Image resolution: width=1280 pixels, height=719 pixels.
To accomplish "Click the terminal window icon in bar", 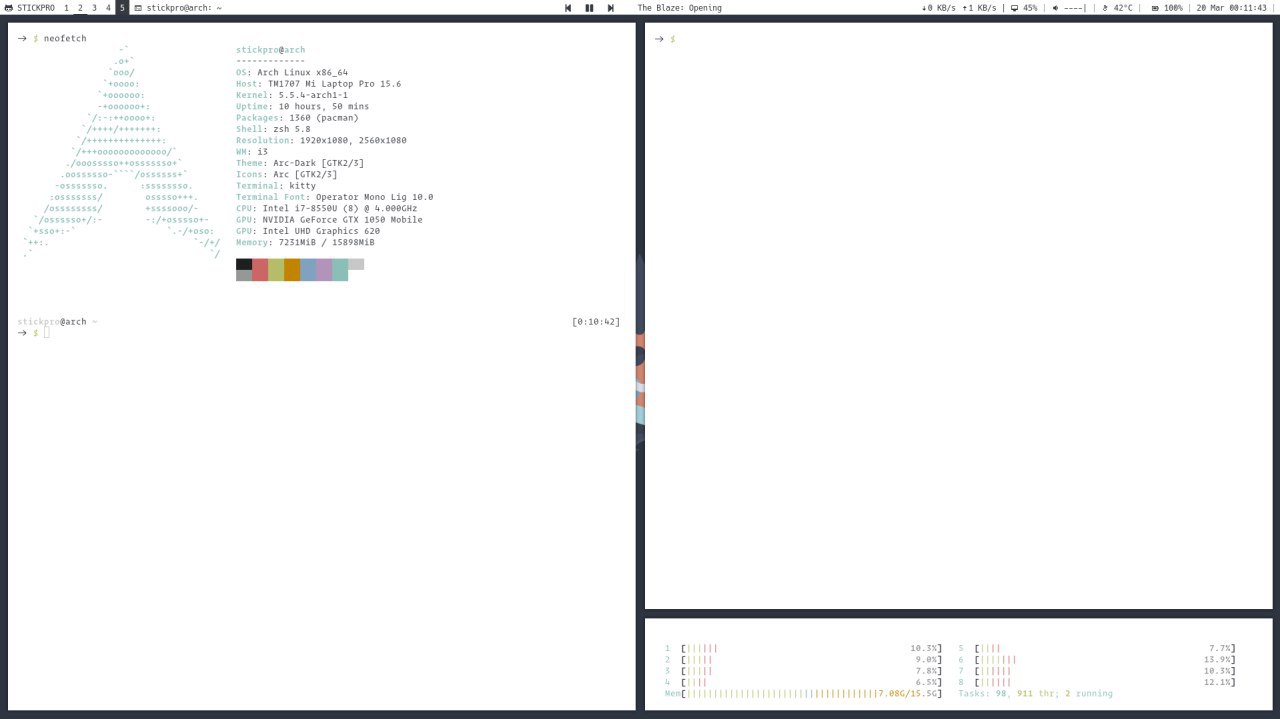I will [138, 8].
